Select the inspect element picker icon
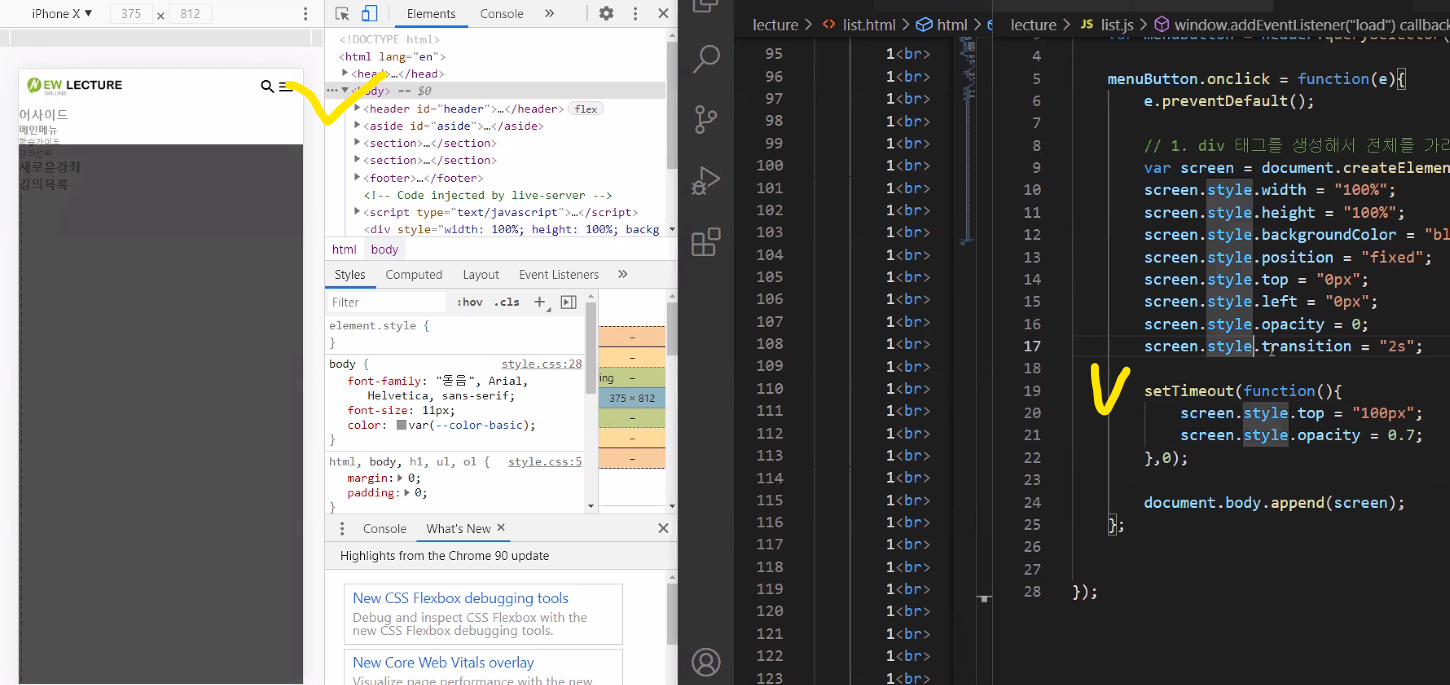 click(342, 14)
